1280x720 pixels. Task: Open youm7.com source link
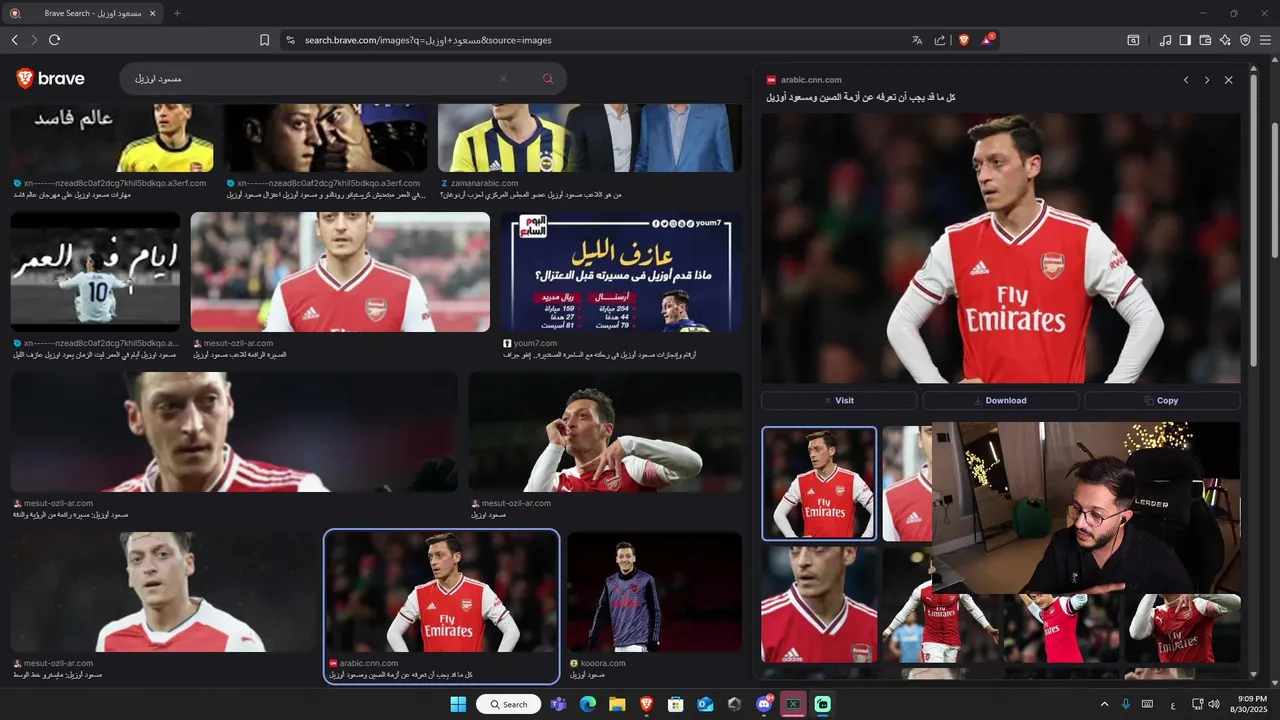[x=535, y=344]
